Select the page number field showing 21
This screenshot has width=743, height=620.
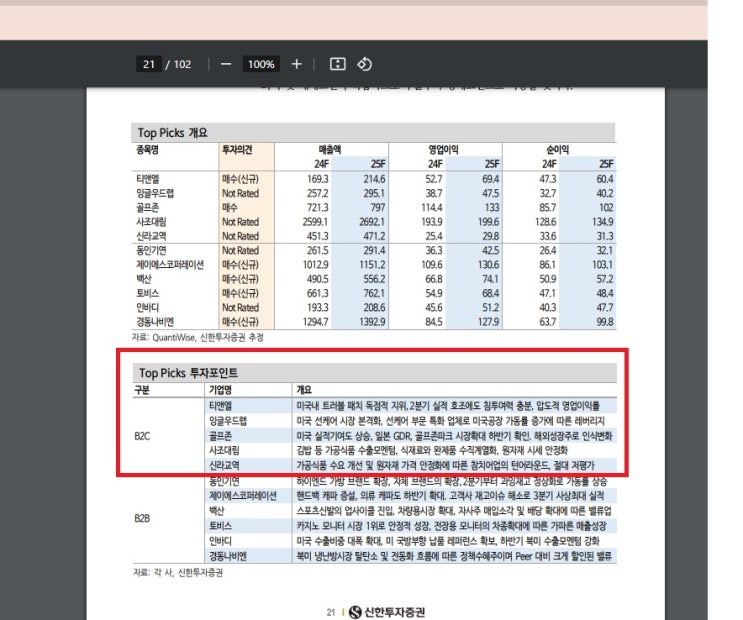click(149, 64)
